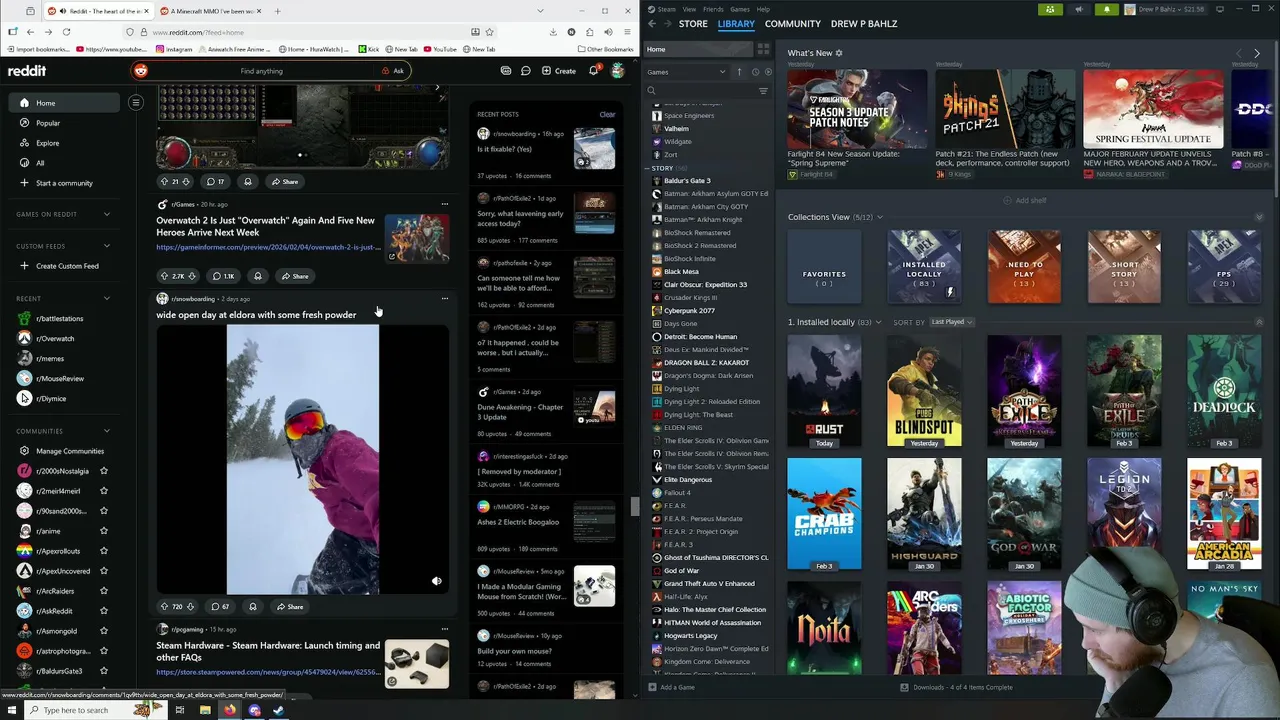The width and height of the screenshot is (1280, 720).
Task: Open Last Played sort dropdown
Action: pos(952,322)
